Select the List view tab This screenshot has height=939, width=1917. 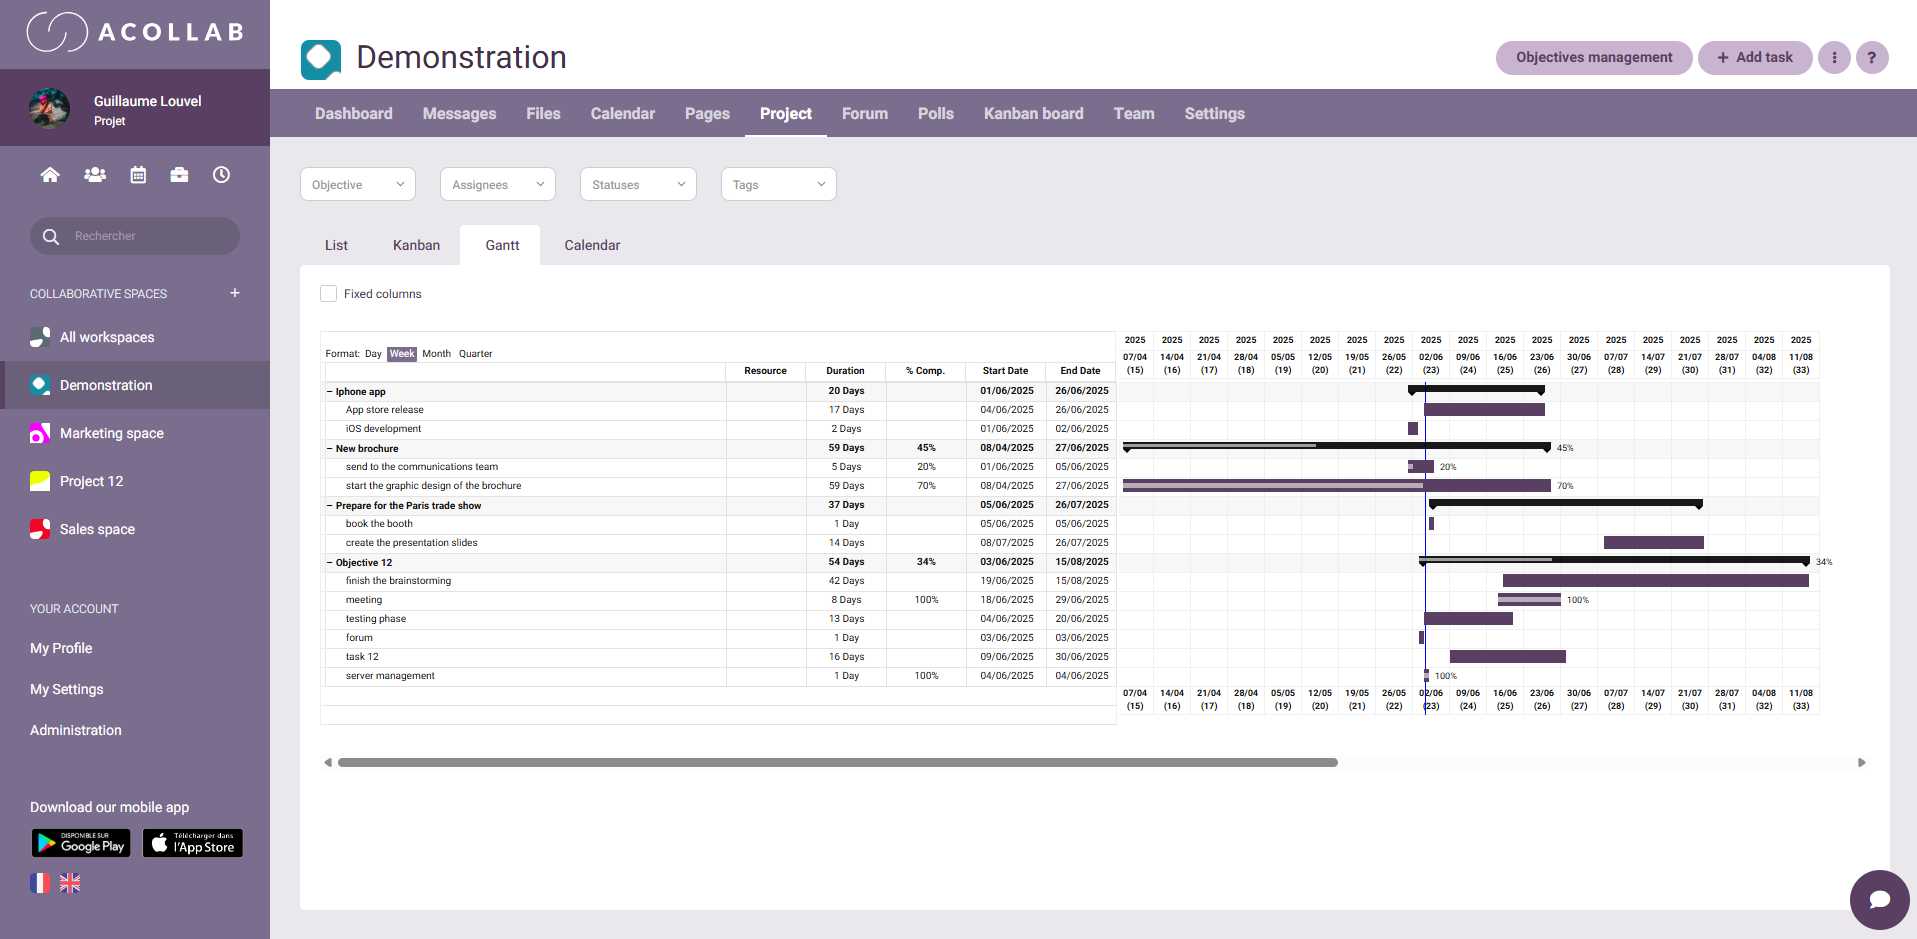(x=336, y=246)
